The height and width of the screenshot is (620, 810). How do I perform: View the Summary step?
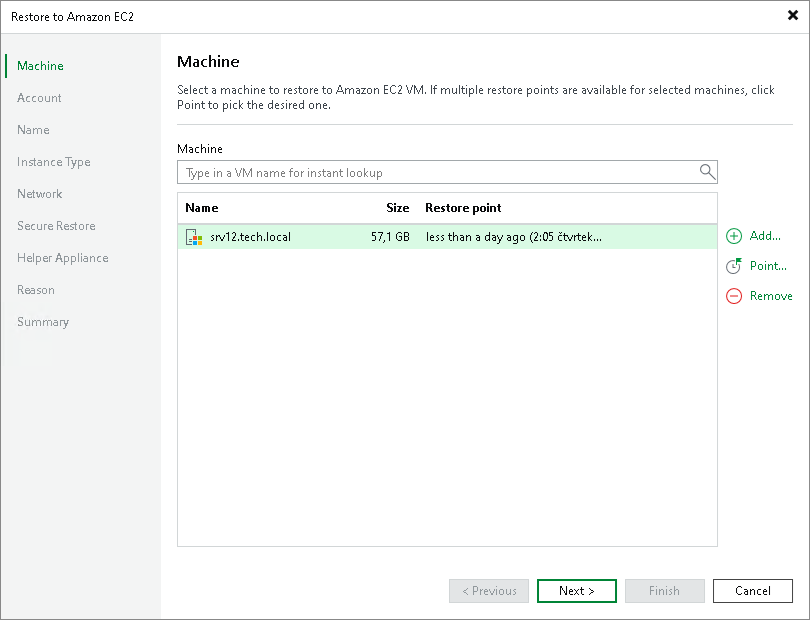point(43,322)
